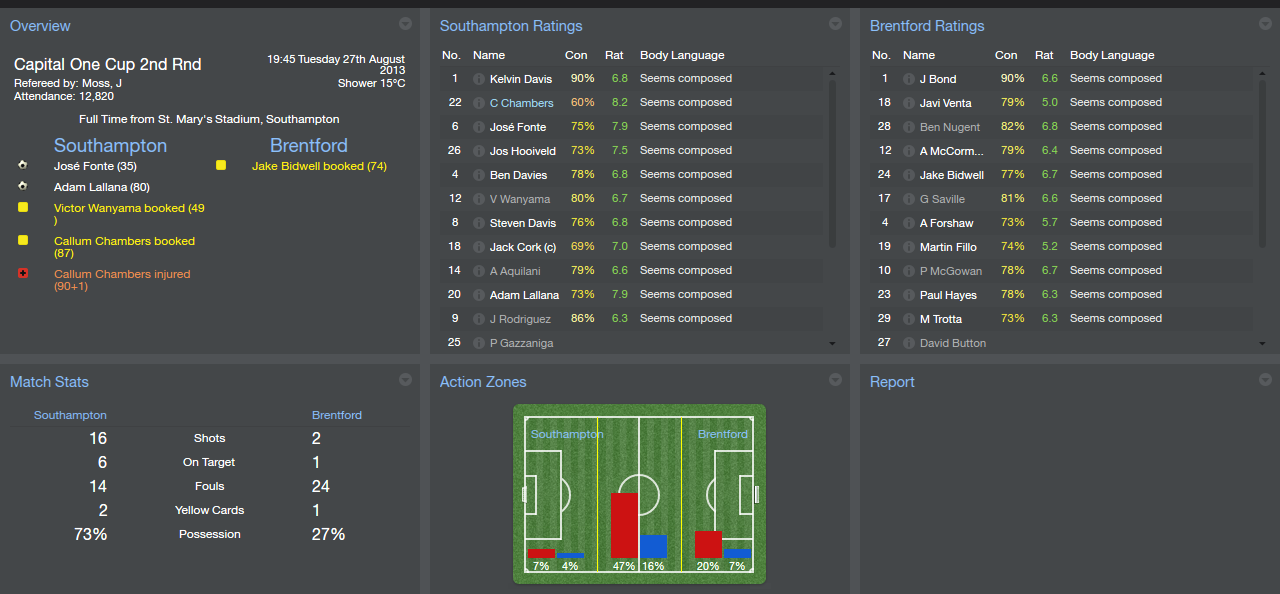This screenshot has height=594, width=1280.
Task: Click info icon next to Jake Bidwell rating
Action: [x=908, y=175]
